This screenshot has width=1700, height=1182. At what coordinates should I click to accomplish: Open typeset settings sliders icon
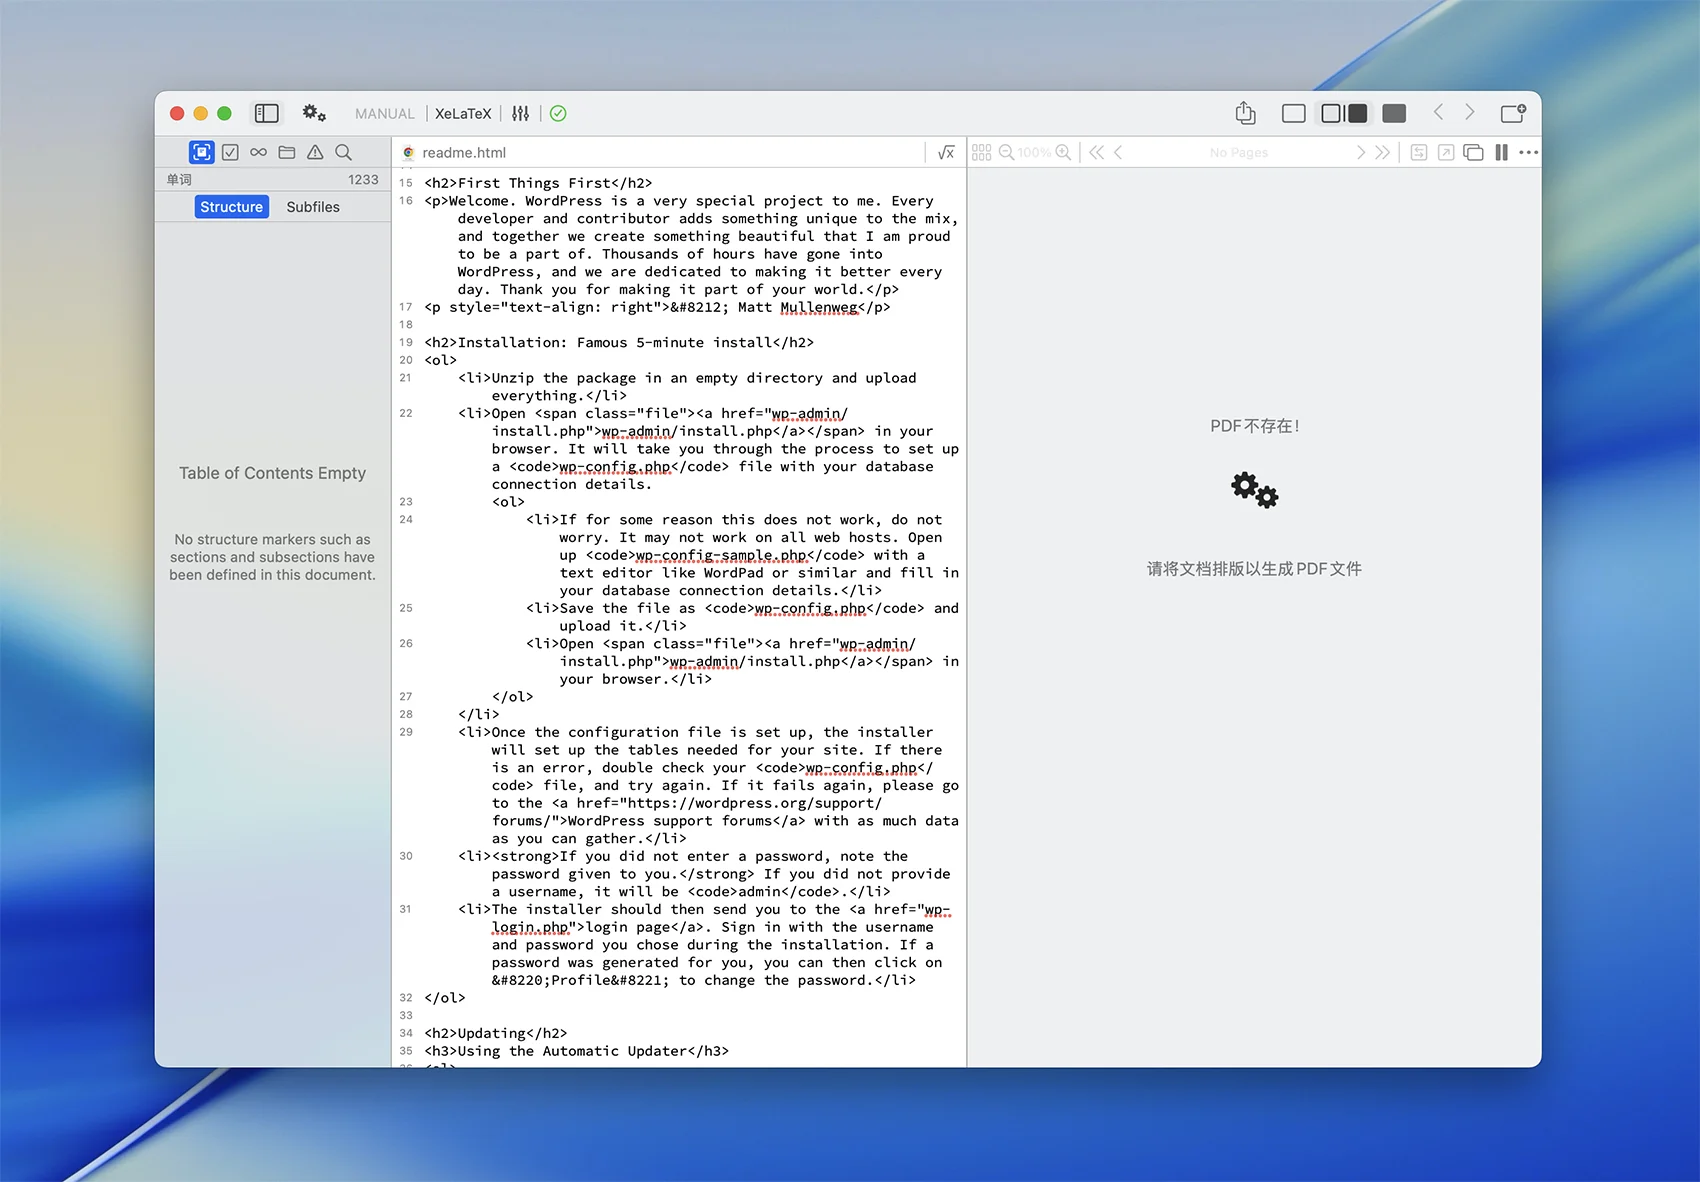pos(520,114)
